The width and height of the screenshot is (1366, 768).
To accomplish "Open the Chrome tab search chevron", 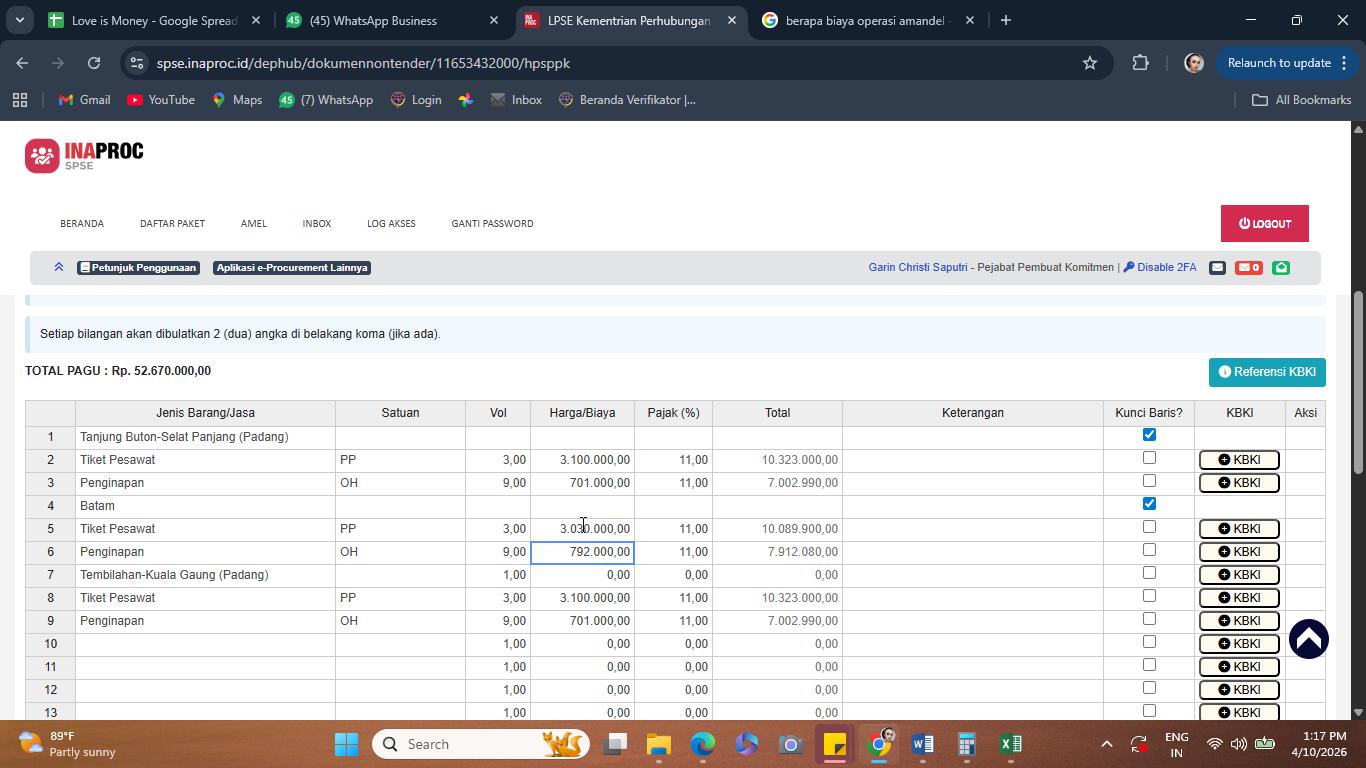I will coord(19,20).
